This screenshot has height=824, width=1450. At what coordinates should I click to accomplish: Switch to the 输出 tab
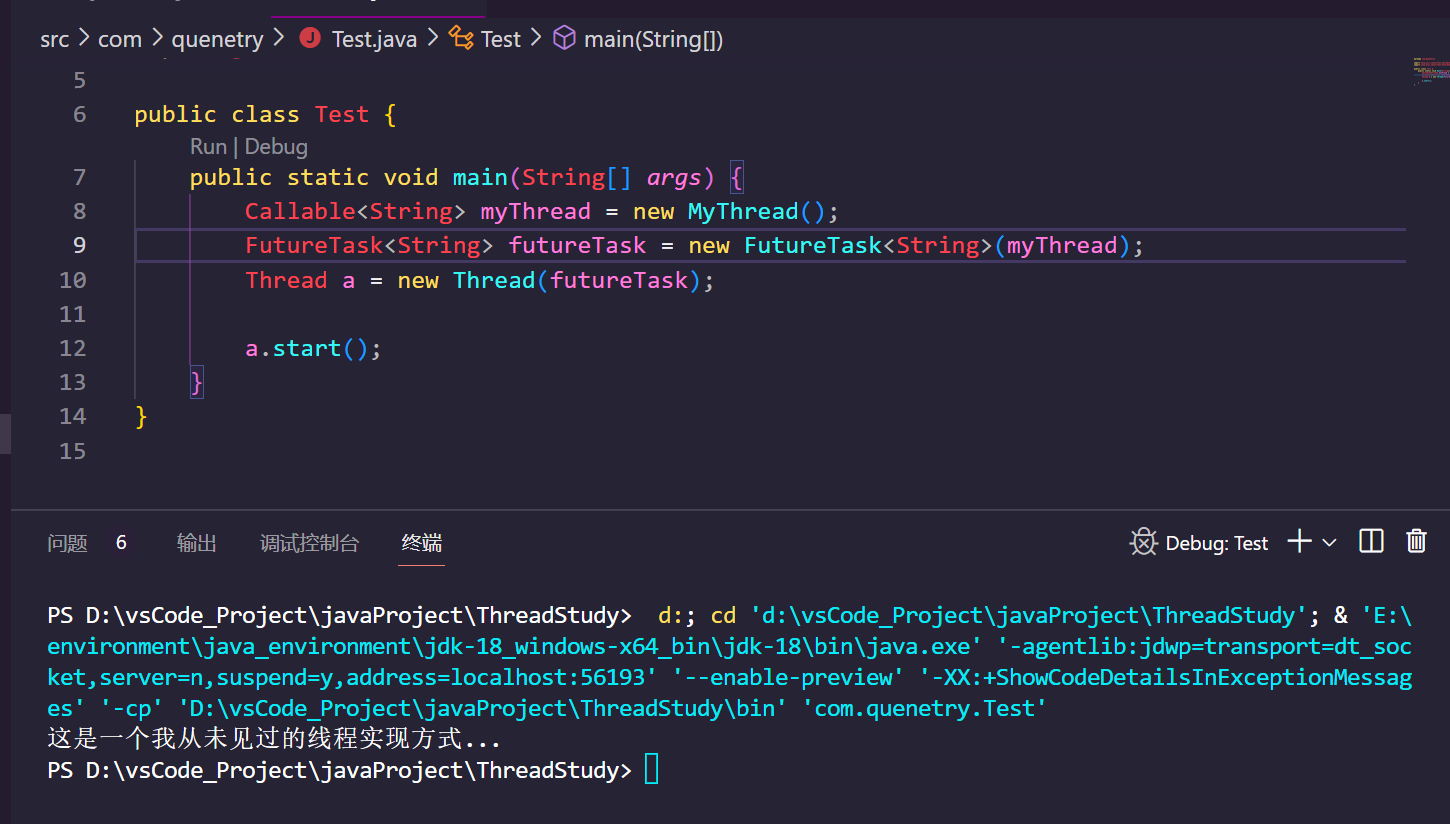coord(197,543)
